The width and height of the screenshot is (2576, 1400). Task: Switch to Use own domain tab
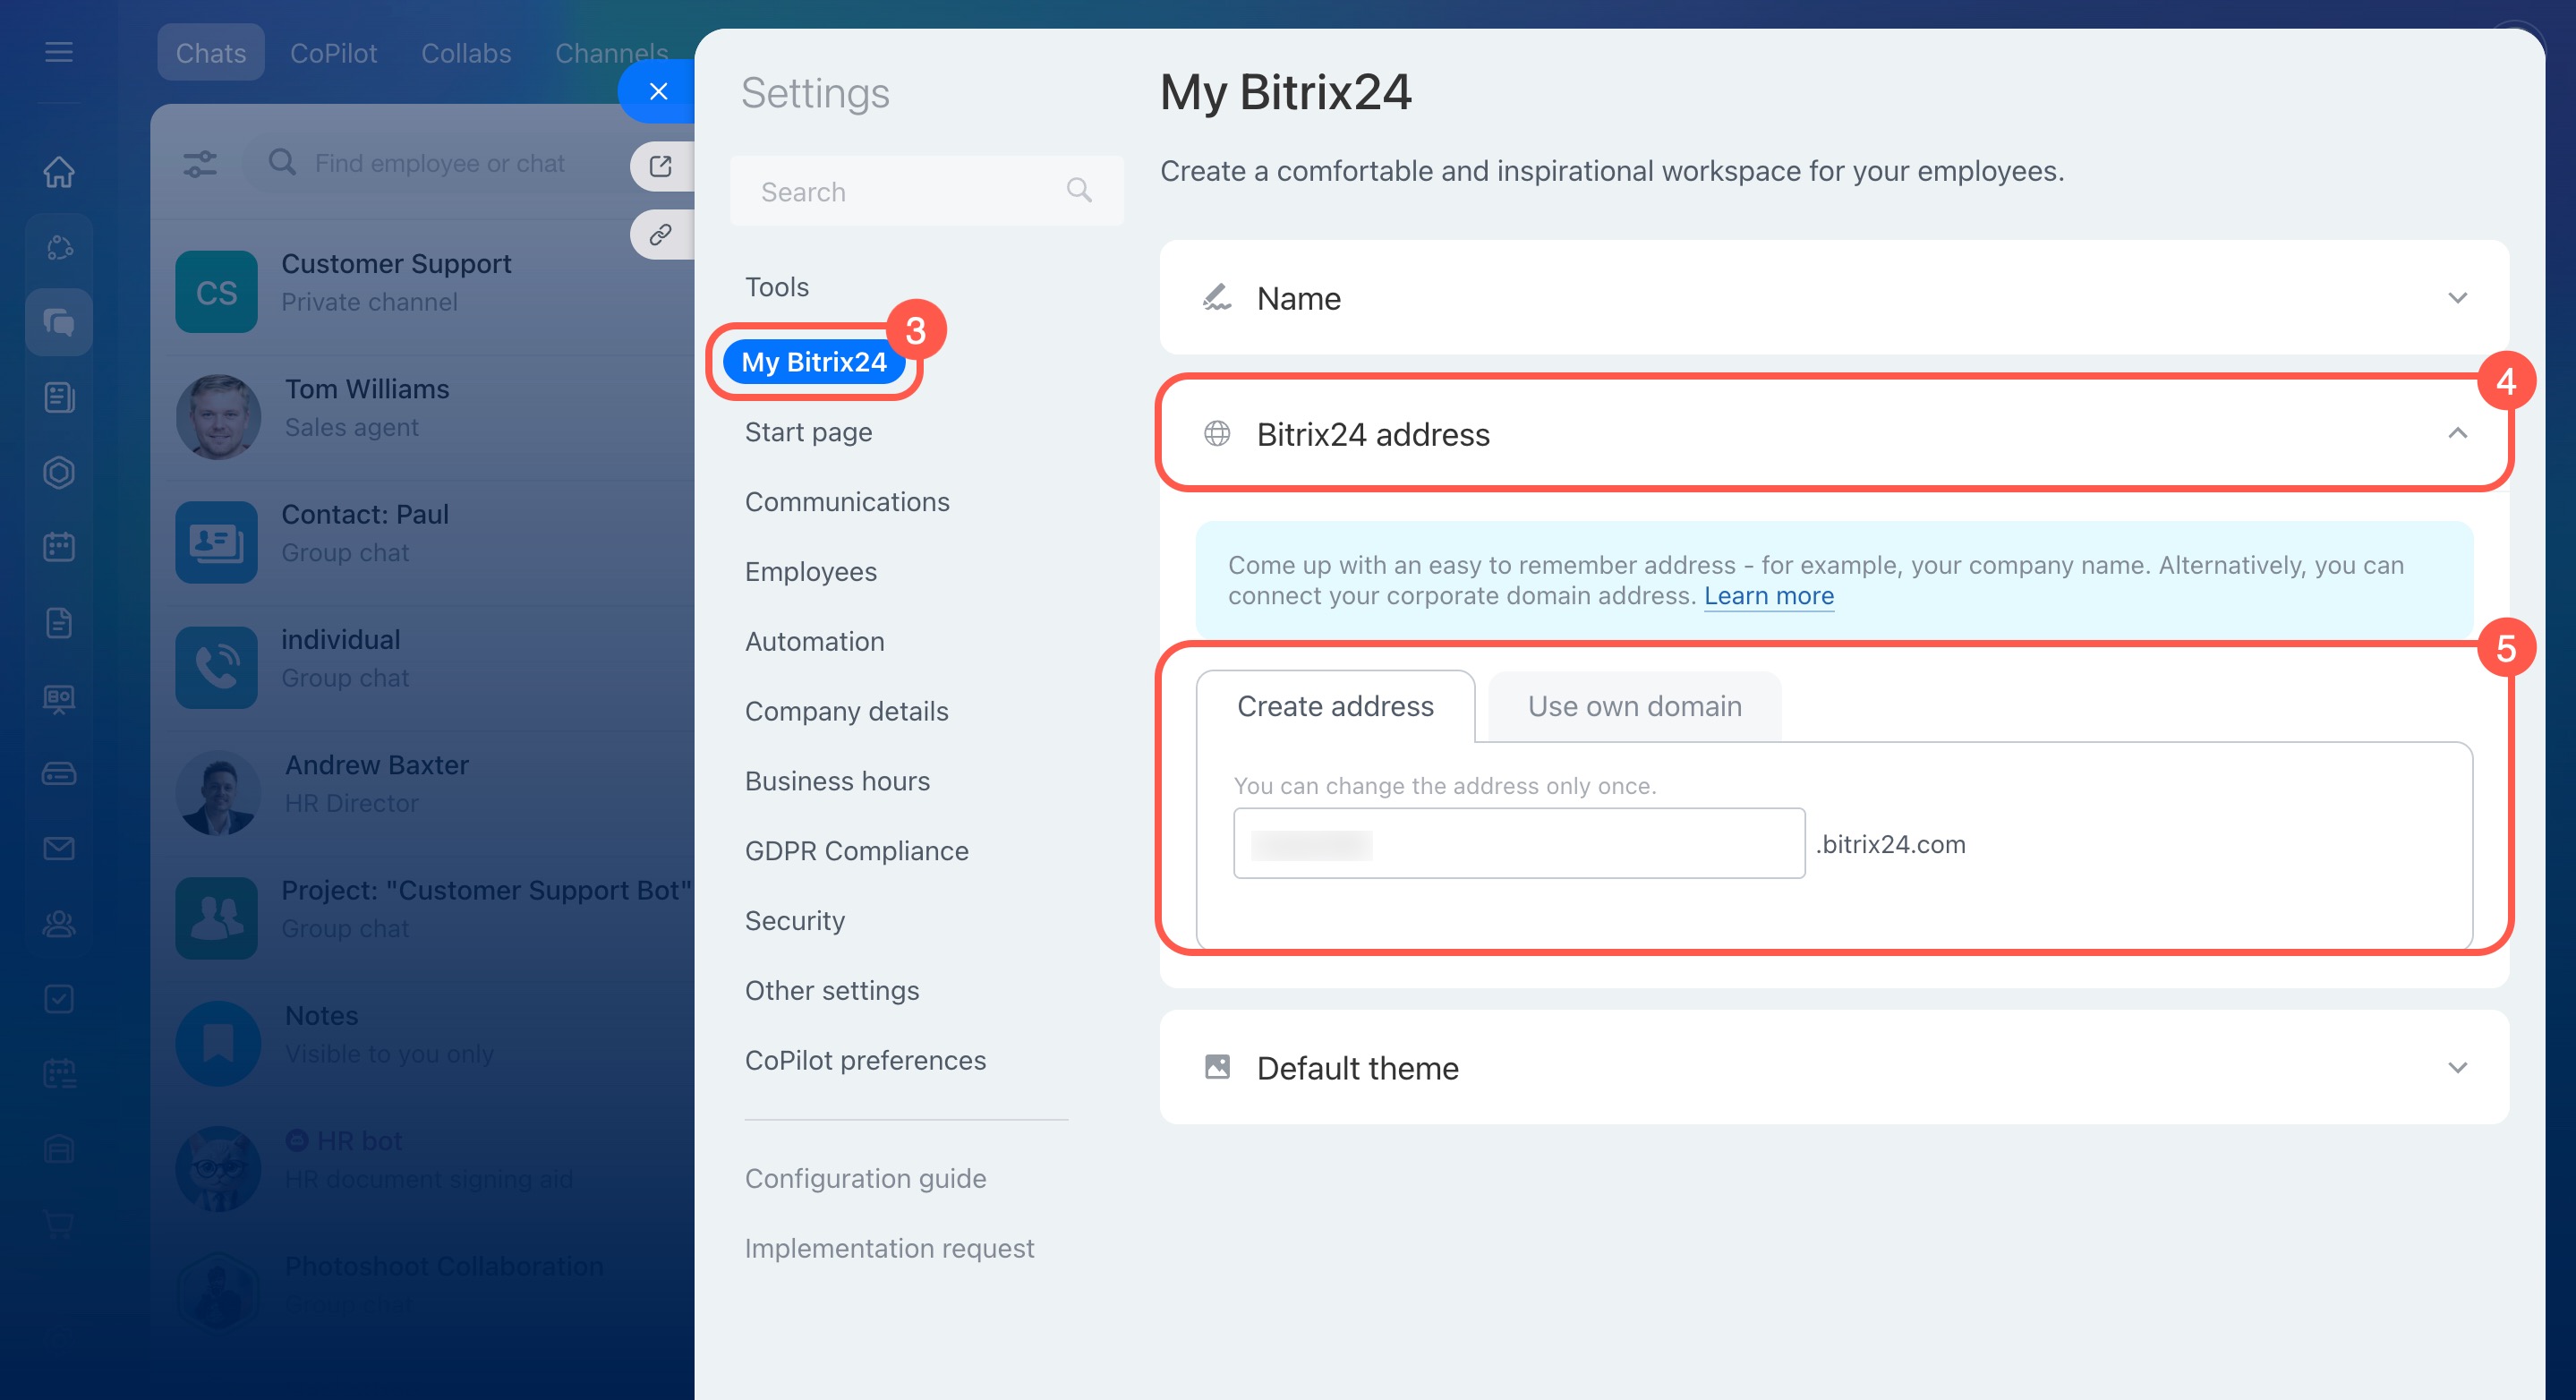1634,706
